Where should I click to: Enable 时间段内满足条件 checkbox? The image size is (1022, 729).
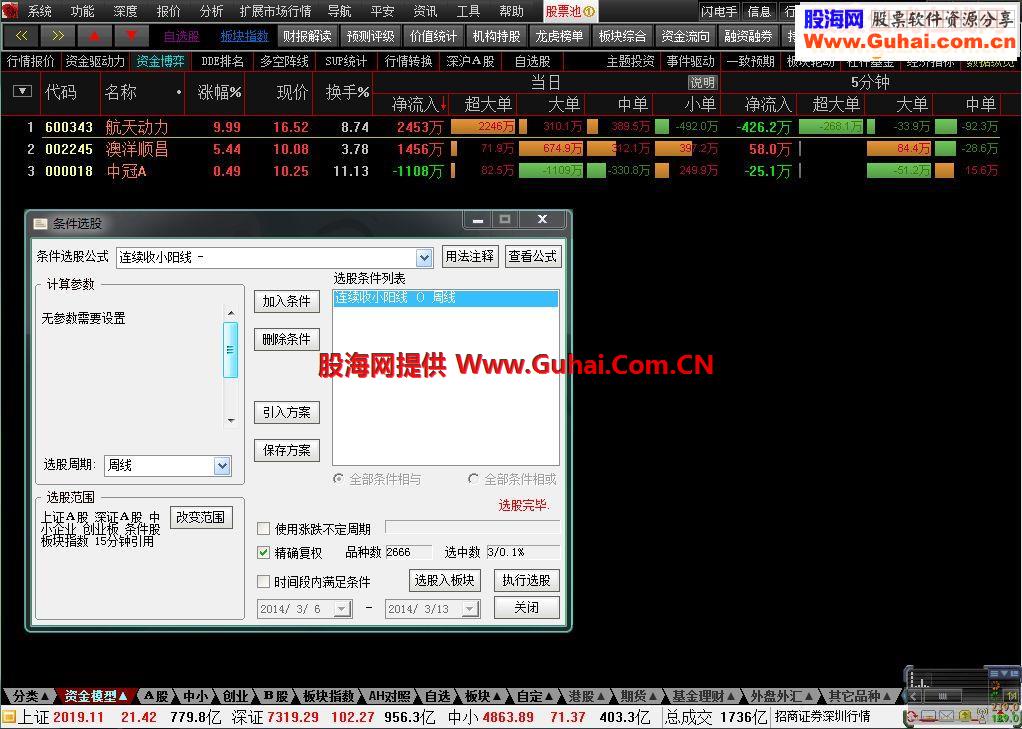point(263,581)
